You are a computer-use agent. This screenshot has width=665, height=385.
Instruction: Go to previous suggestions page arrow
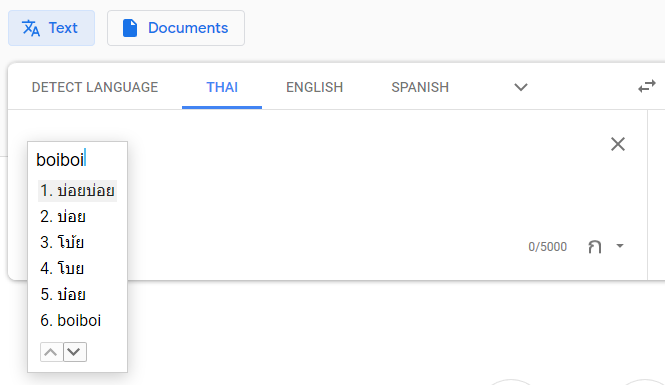coord(51,352)
